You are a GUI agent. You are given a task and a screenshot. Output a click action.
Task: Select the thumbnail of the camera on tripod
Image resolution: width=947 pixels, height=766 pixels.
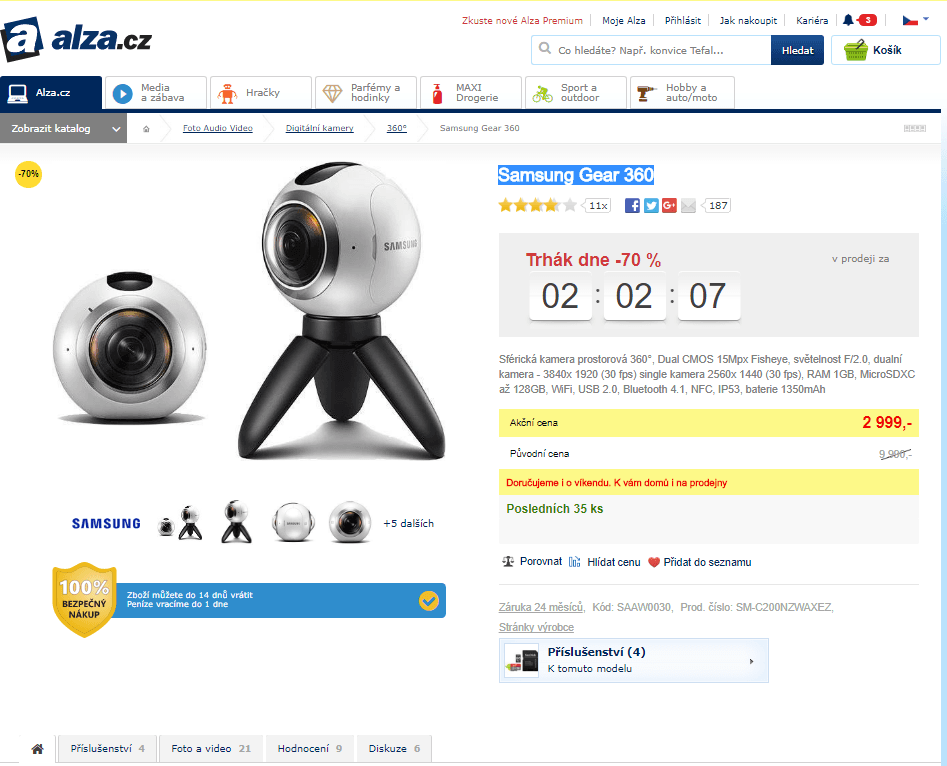coord(236,521)
